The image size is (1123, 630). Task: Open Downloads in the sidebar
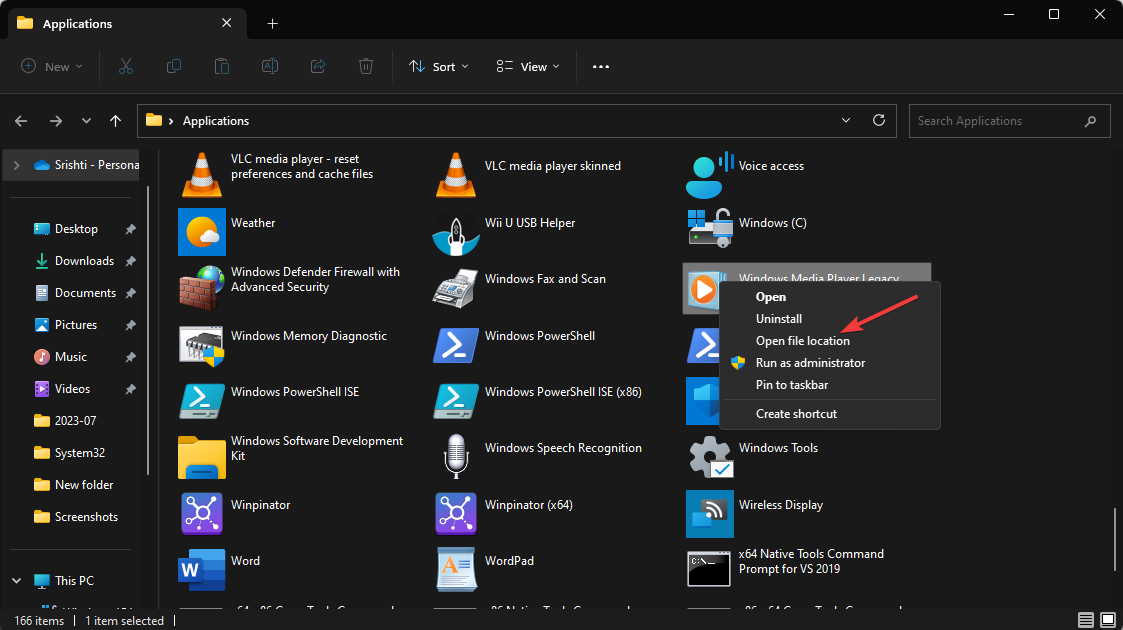(x=84, y=261)
